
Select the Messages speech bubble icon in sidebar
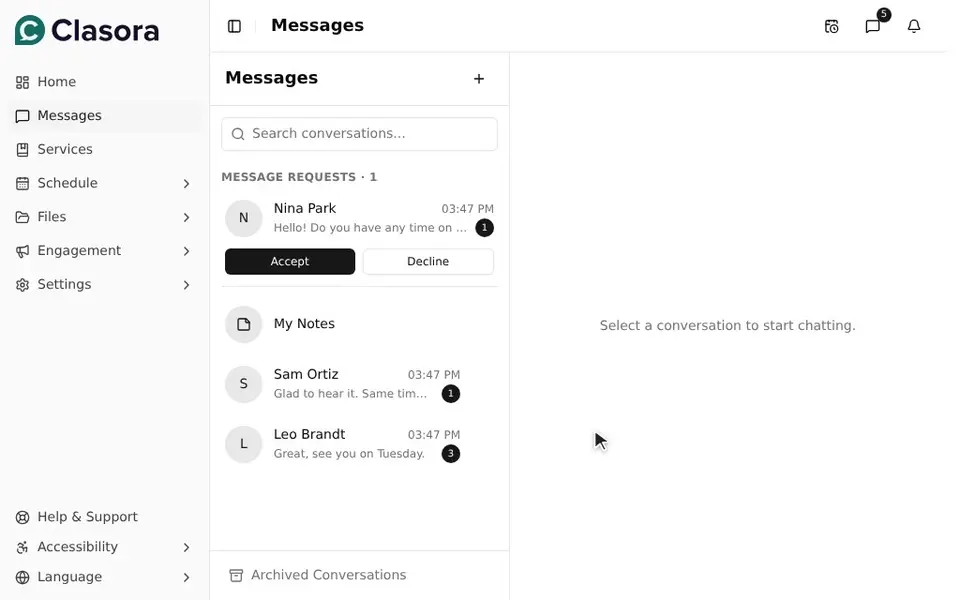(x=23, y=116)
